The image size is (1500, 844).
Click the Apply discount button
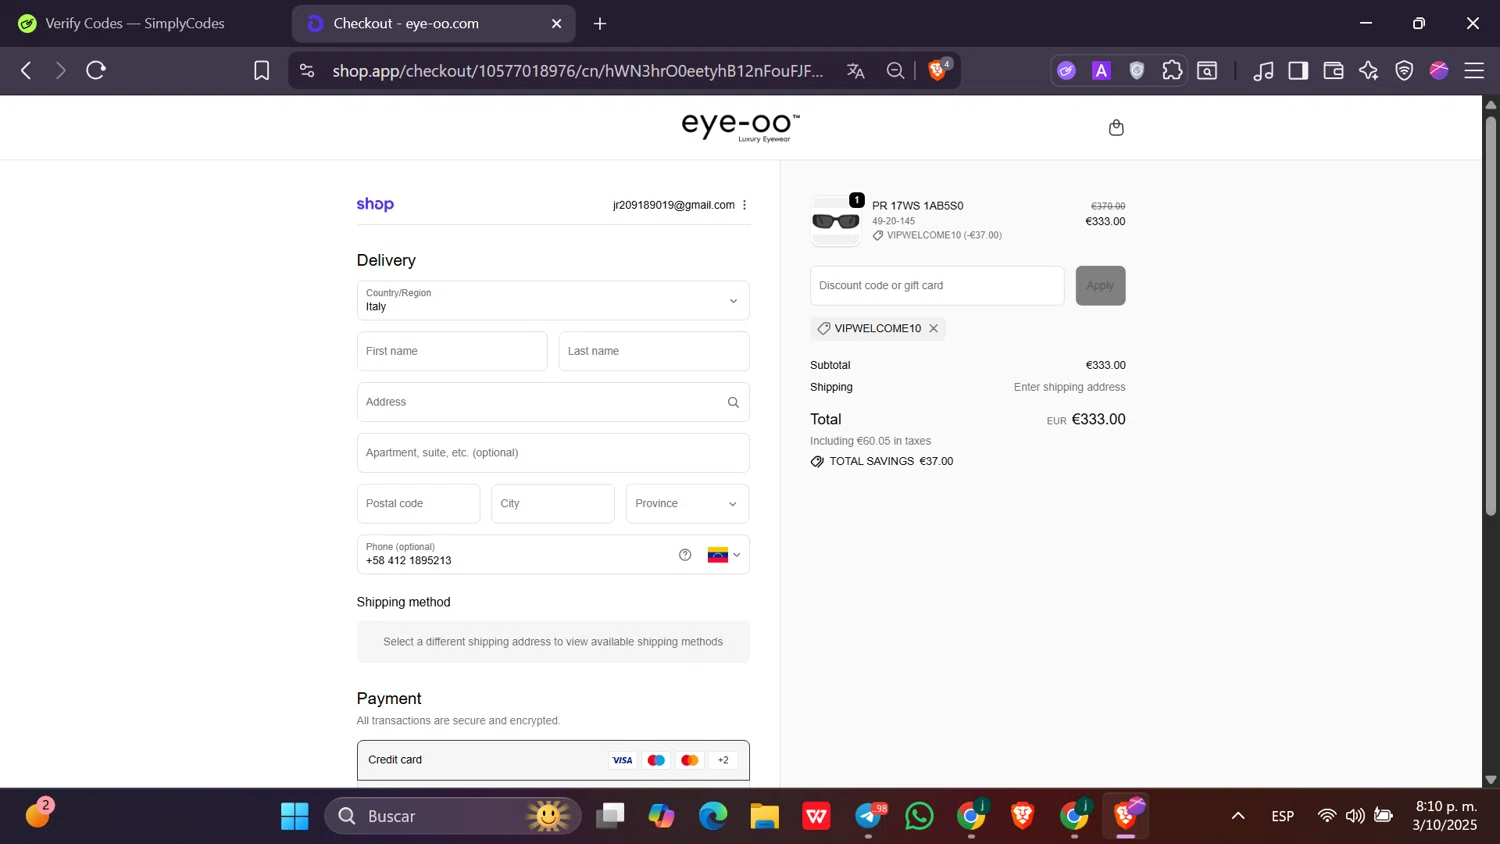click(1100, 286)
